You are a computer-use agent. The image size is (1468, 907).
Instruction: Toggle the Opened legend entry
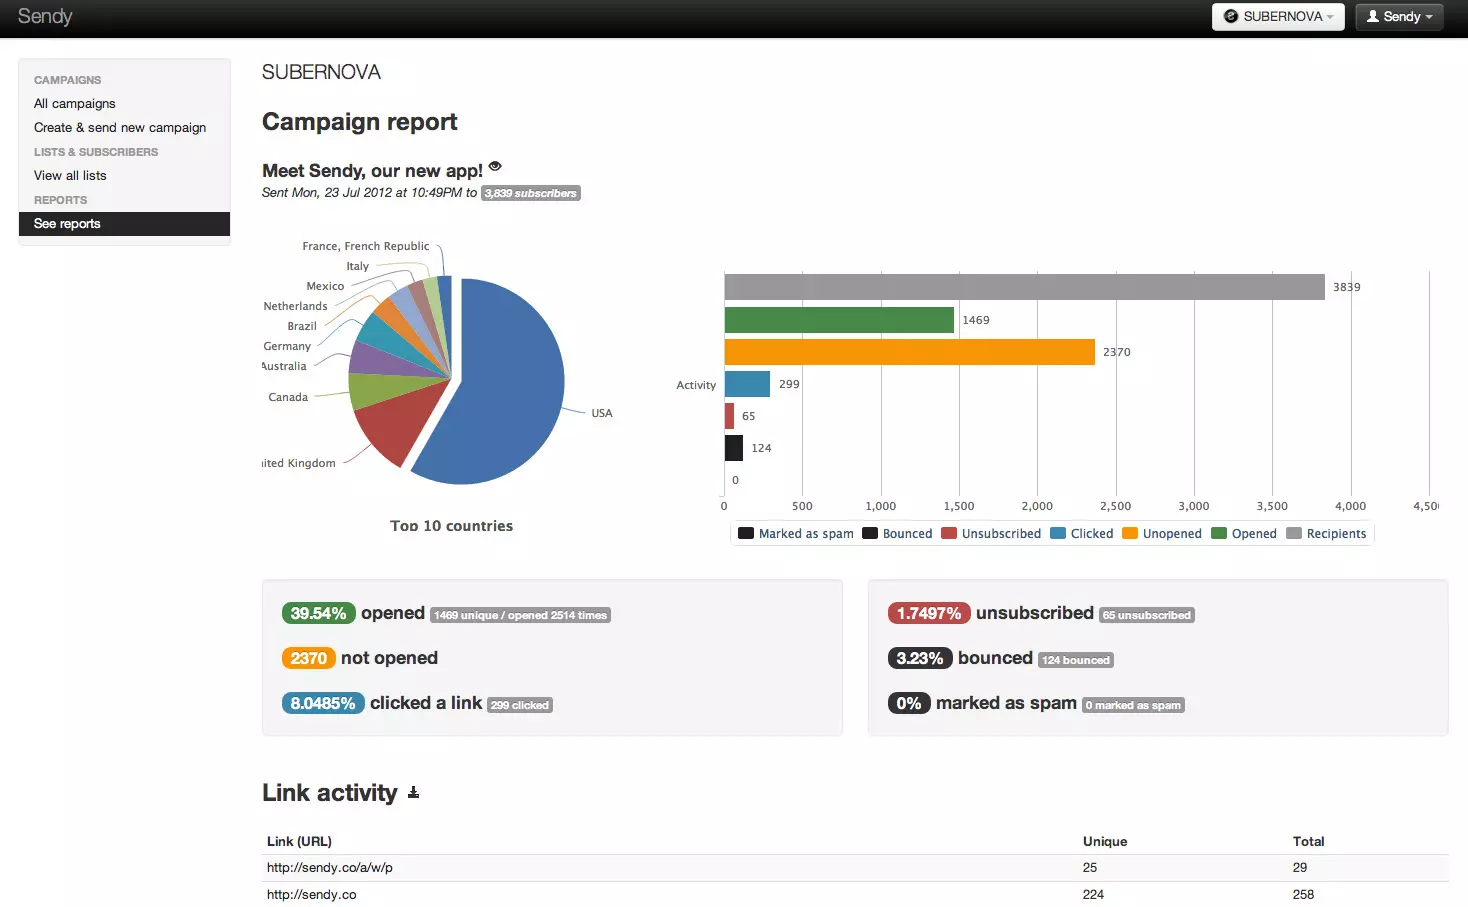pyautogui.click(x=1244, y=534)
